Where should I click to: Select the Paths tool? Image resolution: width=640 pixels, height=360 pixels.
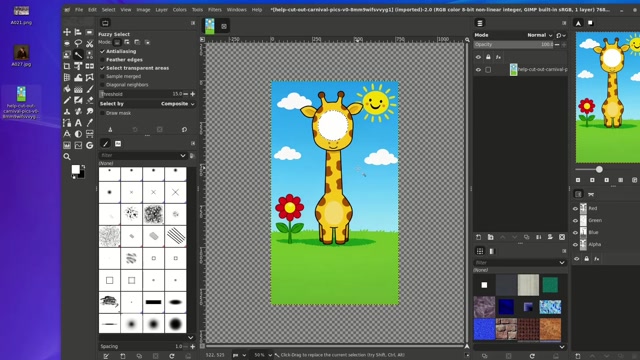67,123
